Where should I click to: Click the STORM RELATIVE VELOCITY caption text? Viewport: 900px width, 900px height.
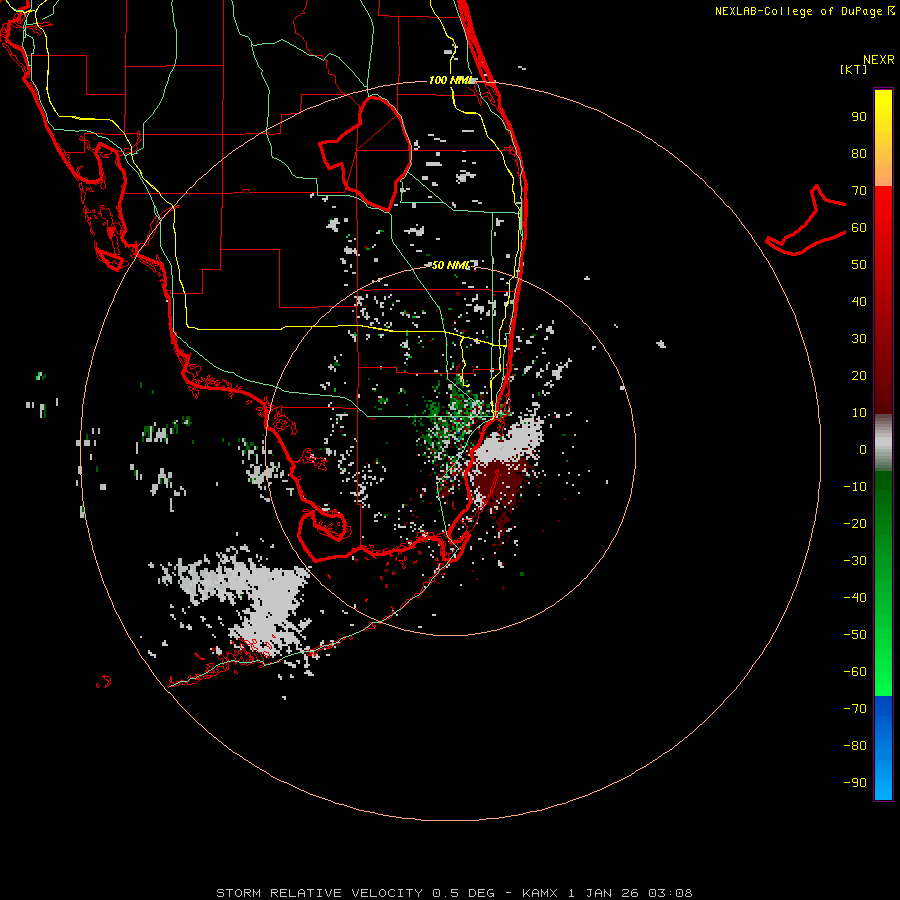click(319, 893)
